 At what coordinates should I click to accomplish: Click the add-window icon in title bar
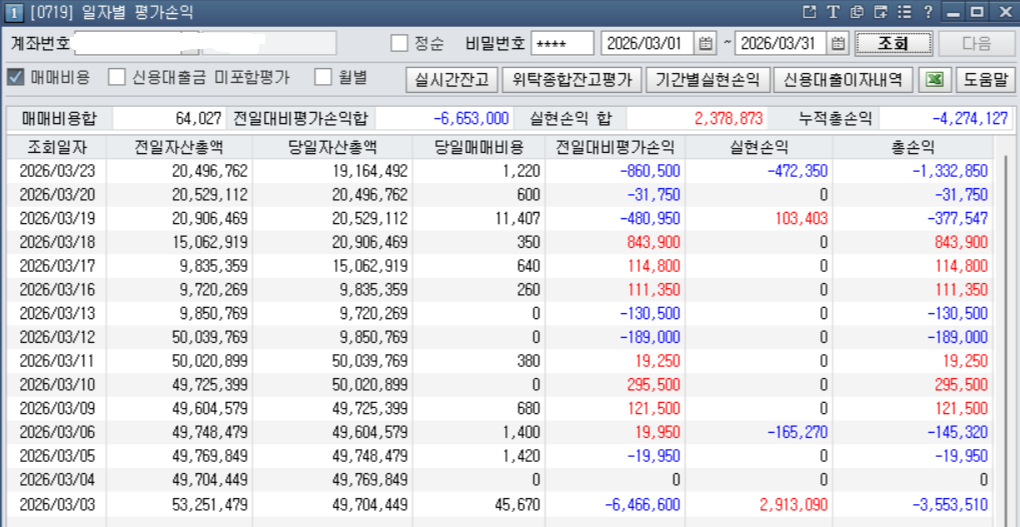coord(880,12)
